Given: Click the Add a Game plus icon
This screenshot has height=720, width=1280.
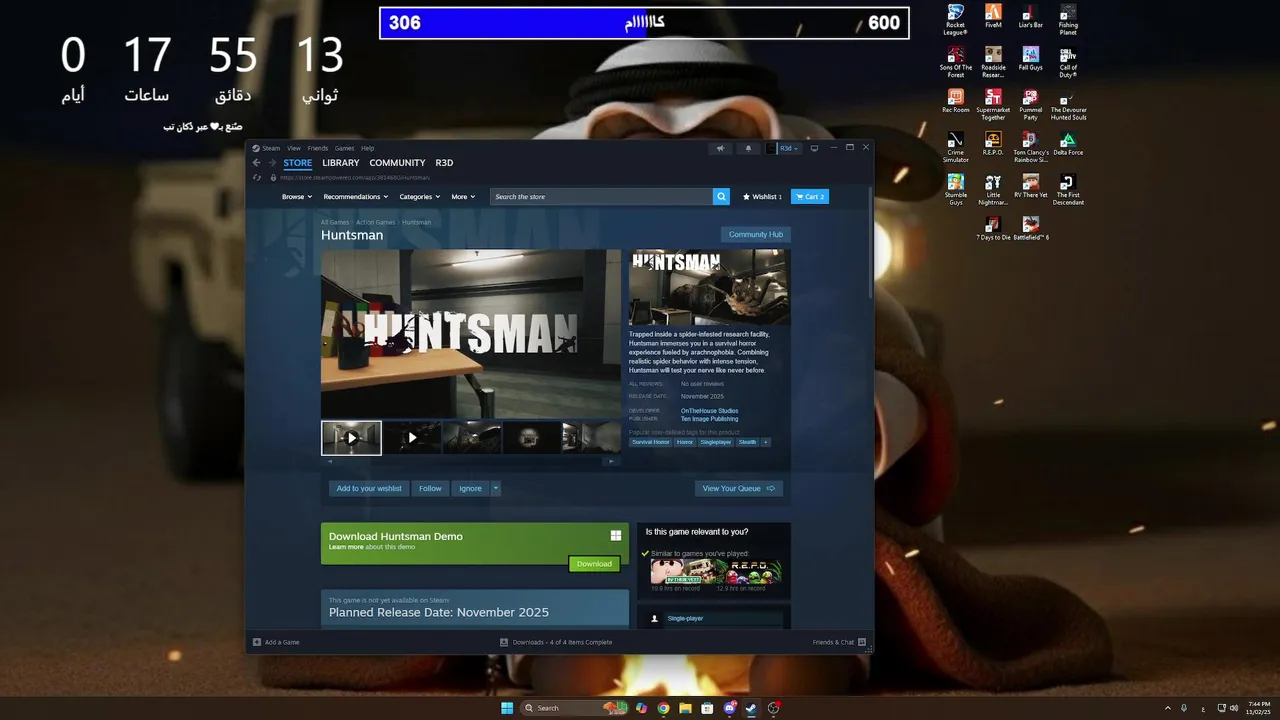Looking at the screenshot, I should 257,642.
